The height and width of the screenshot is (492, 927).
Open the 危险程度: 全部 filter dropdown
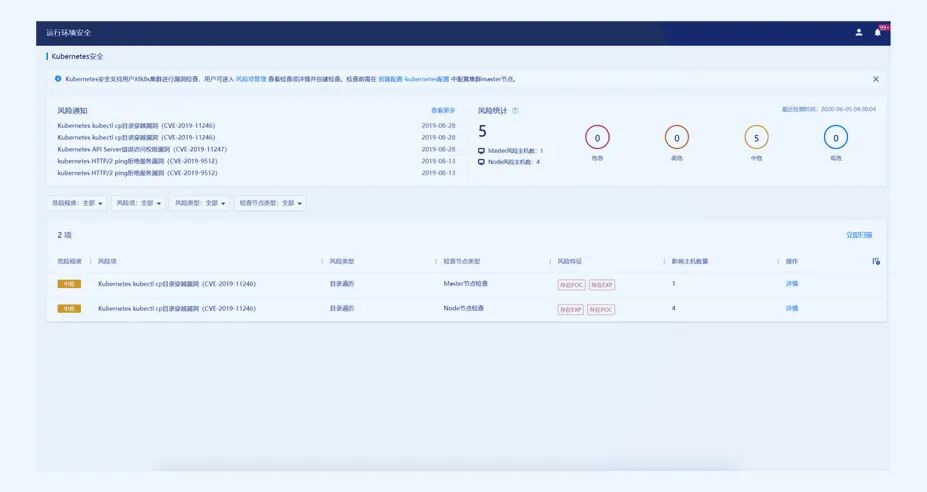77,203
